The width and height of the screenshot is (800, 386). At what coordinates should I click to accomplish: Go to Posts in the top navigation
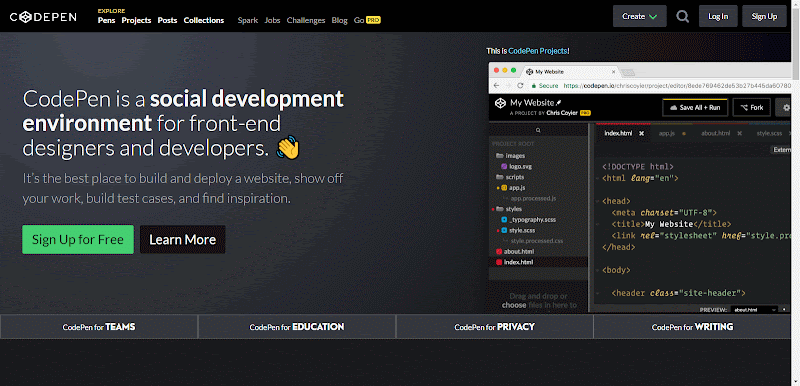[167, 20]
